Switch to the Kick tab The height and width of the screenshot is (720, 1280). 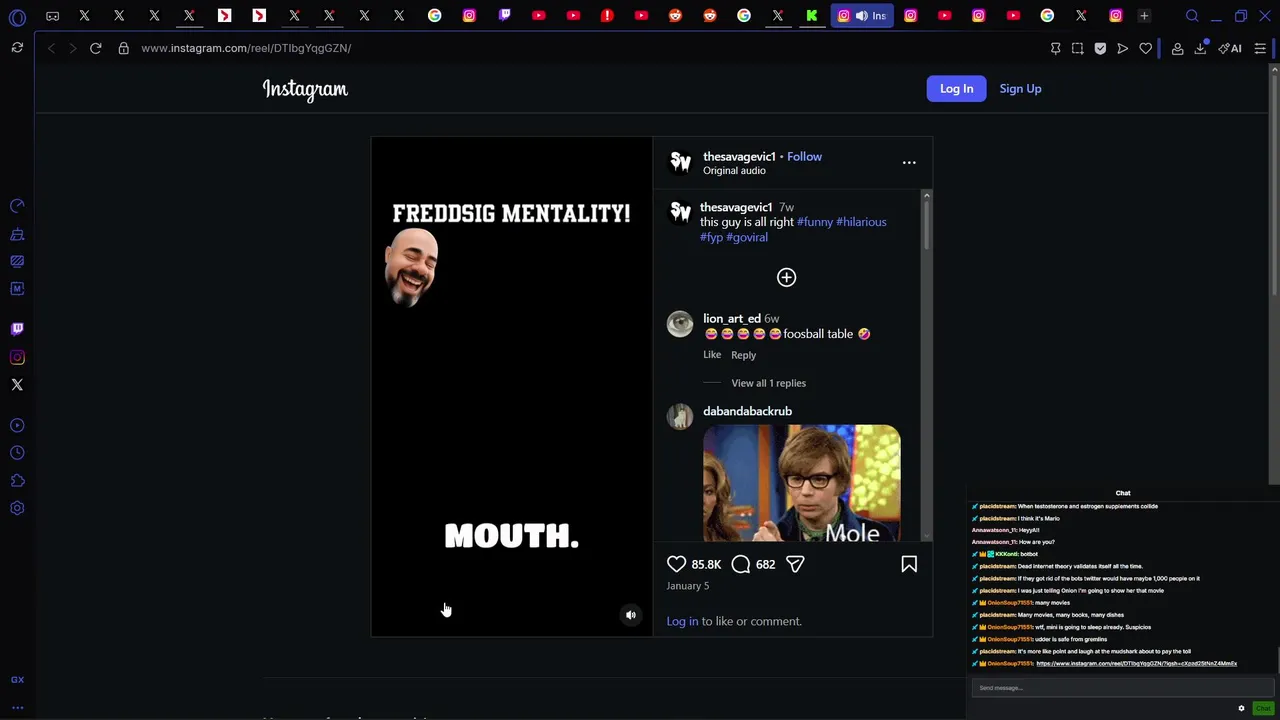click(x=812, y=15)
